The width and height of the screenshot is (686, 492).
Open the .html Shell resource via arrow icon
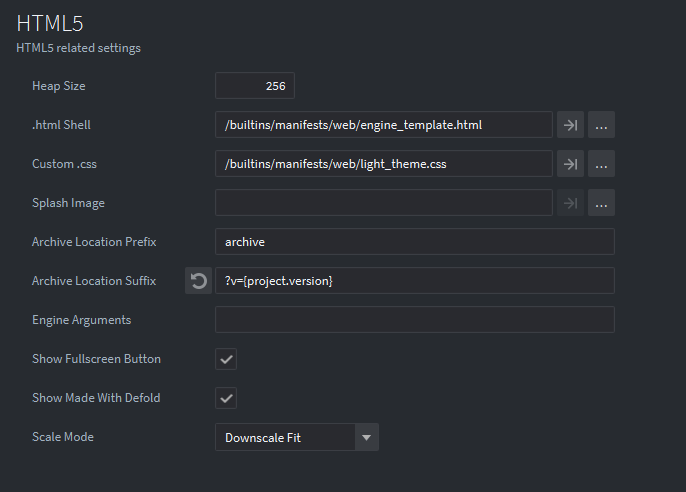(570, 125)
